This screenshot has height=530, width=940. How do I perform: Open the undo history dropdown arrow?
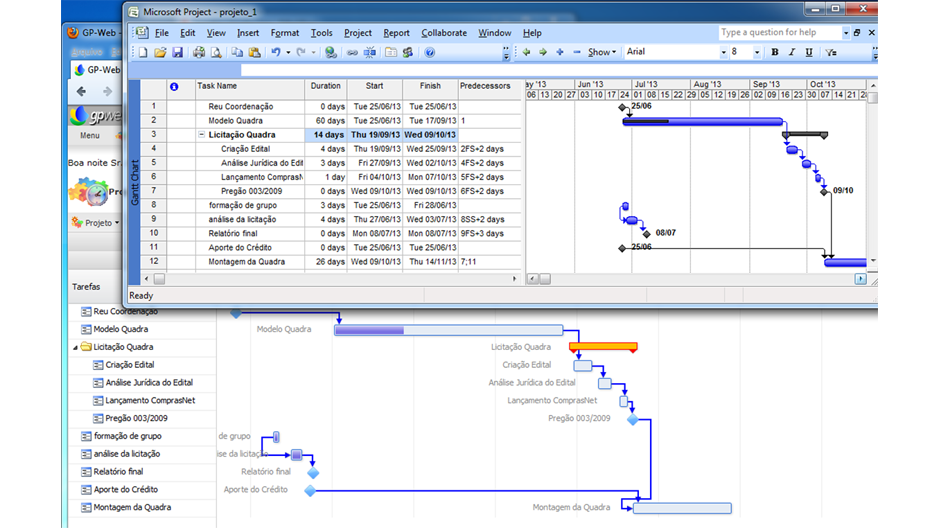(288, 53)
